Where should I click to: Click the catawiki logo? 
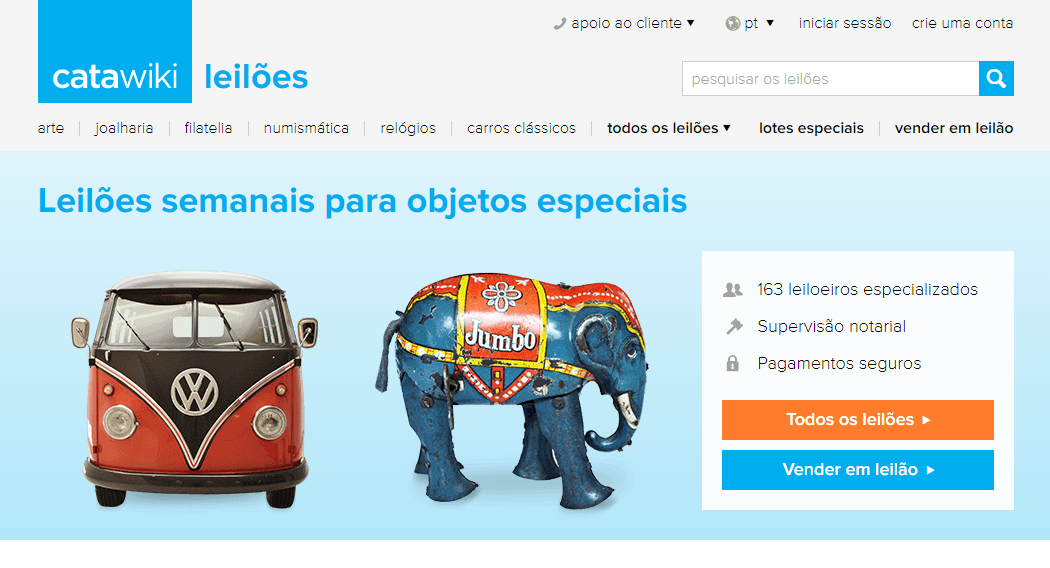[x=115, y=52]
